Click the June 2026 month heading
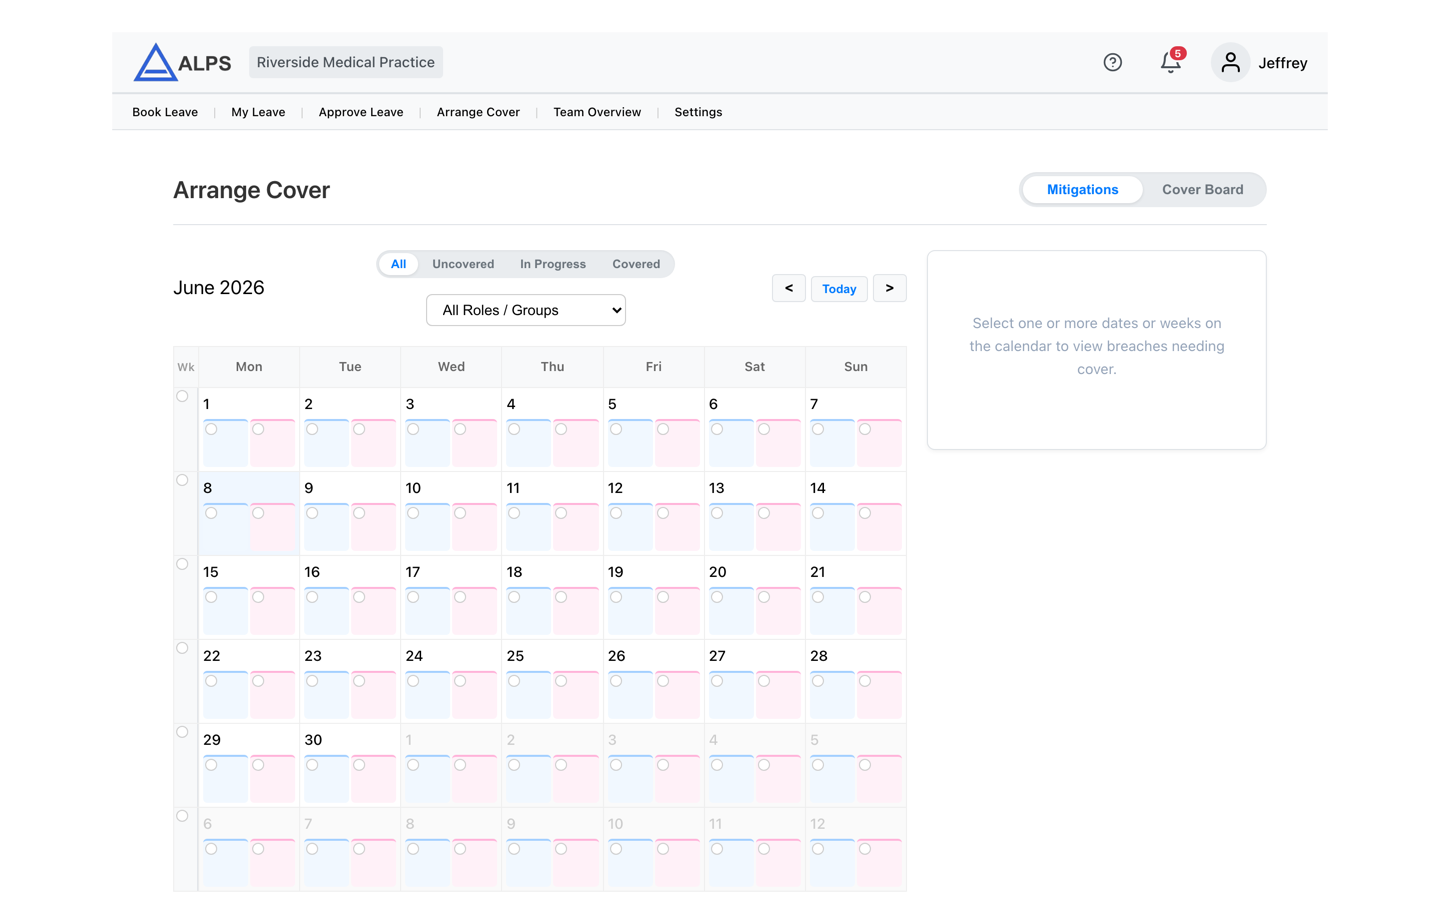 [x=219, y=288]
